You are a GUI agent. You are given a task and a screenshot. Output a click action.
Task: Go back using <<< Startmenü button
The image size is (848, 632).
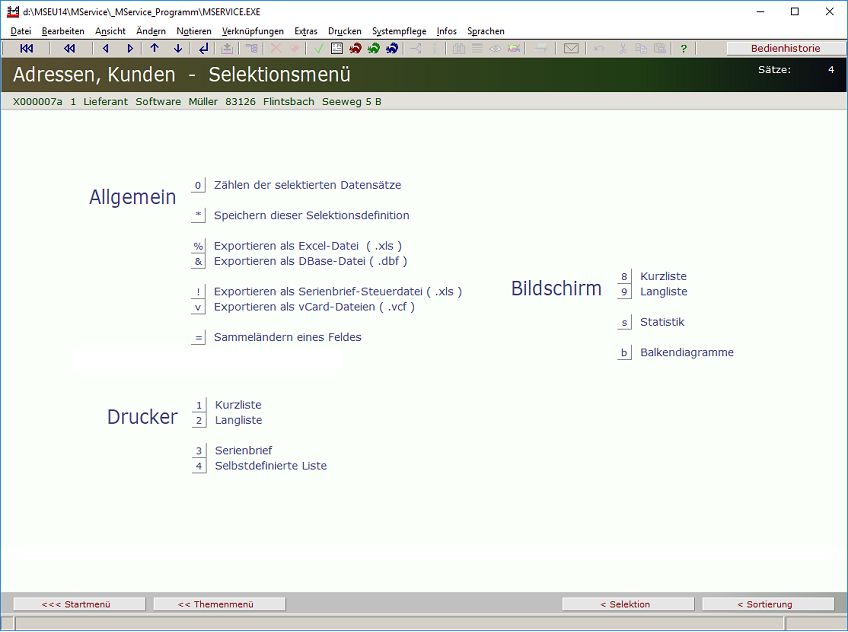click(x=76, y=604)
